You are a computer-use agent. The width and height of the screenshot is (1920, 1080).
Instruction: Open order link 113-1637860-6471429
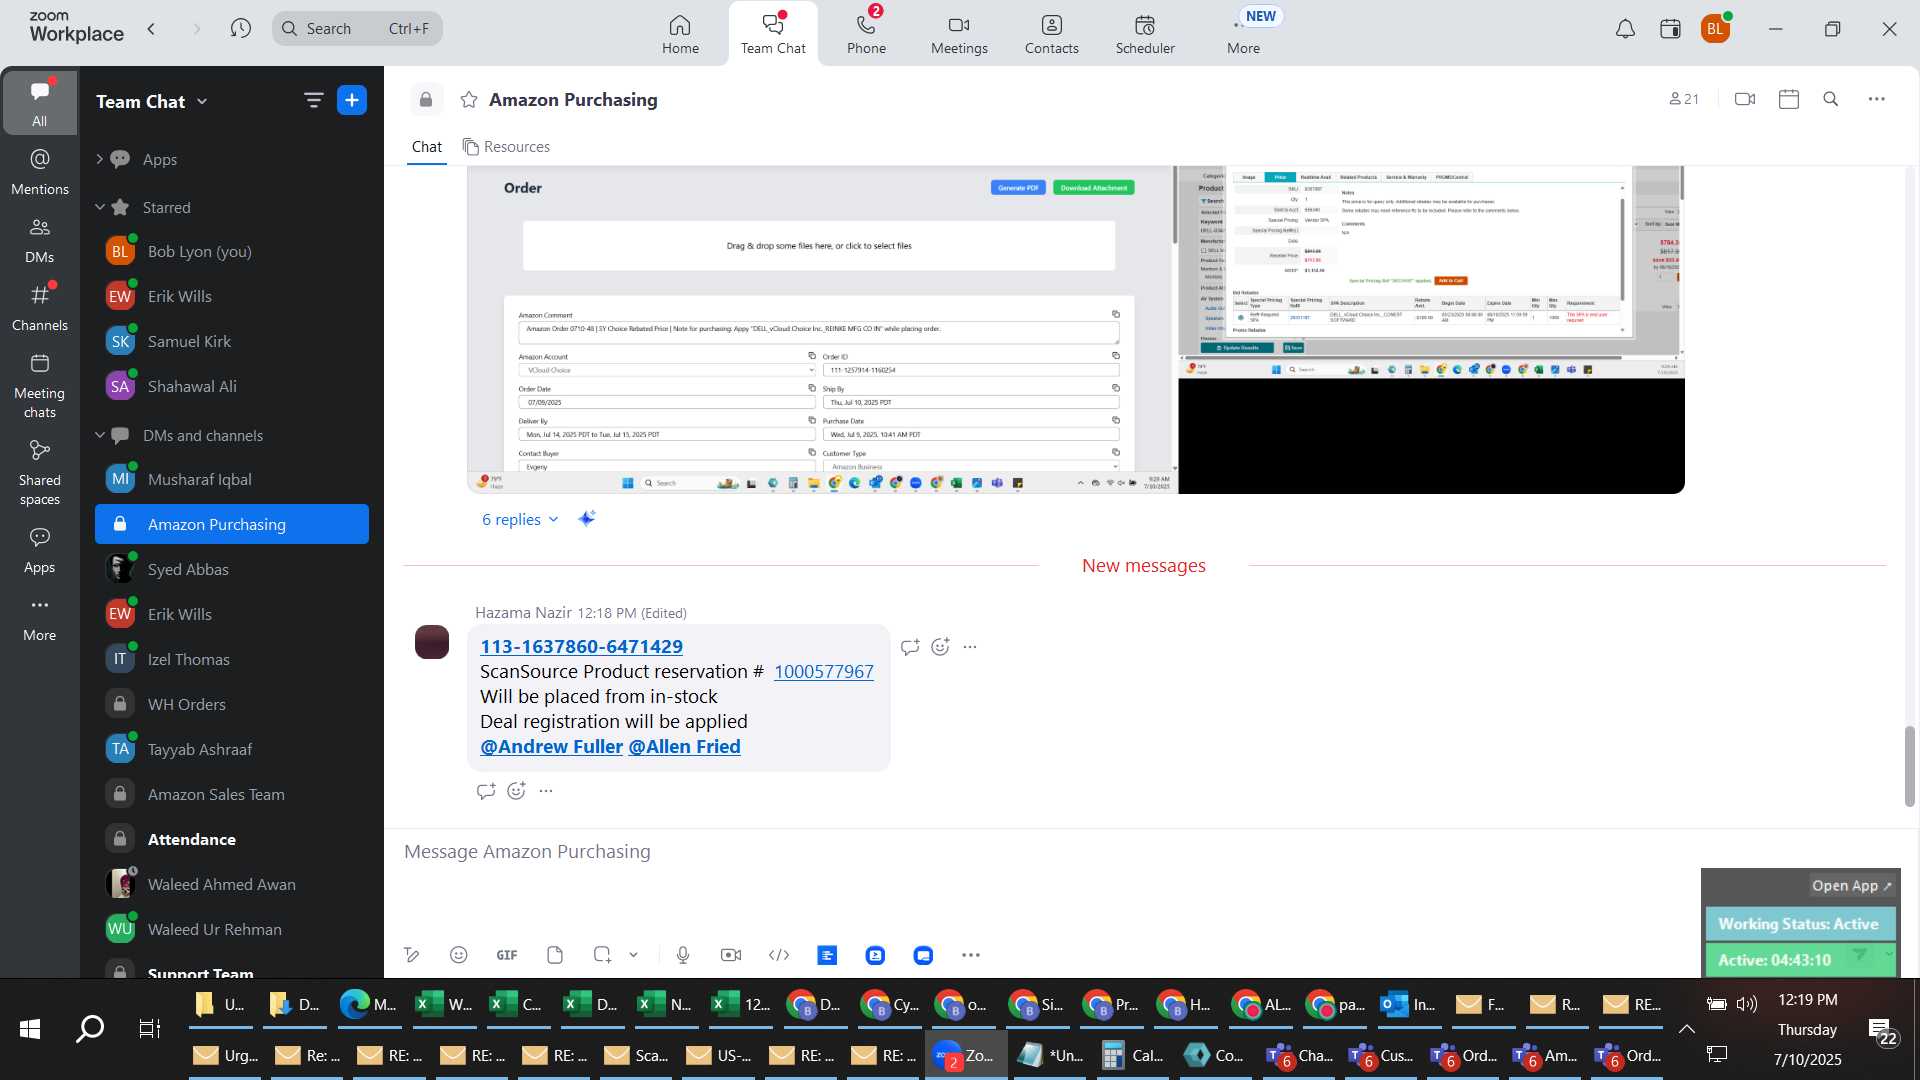[x=581, y=646]
